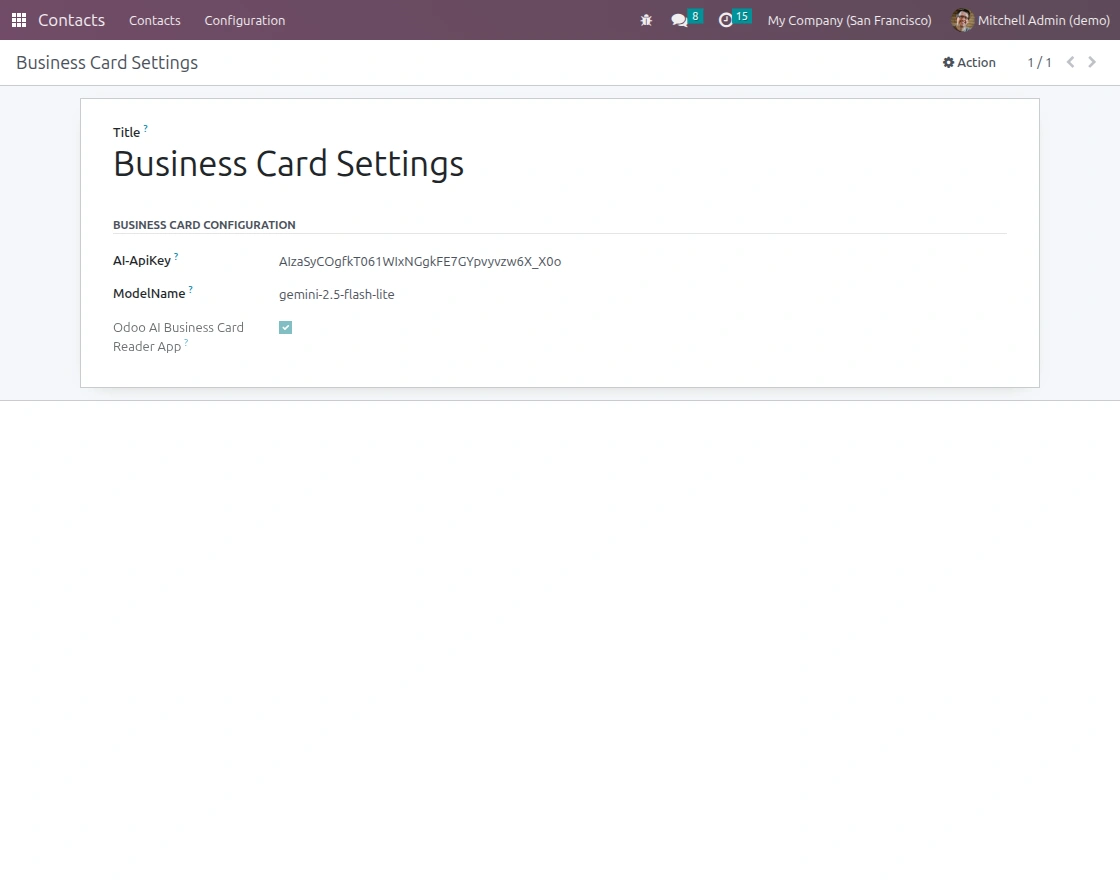
Task: Open the Configuration menu
Action: (x=244, y=20)
